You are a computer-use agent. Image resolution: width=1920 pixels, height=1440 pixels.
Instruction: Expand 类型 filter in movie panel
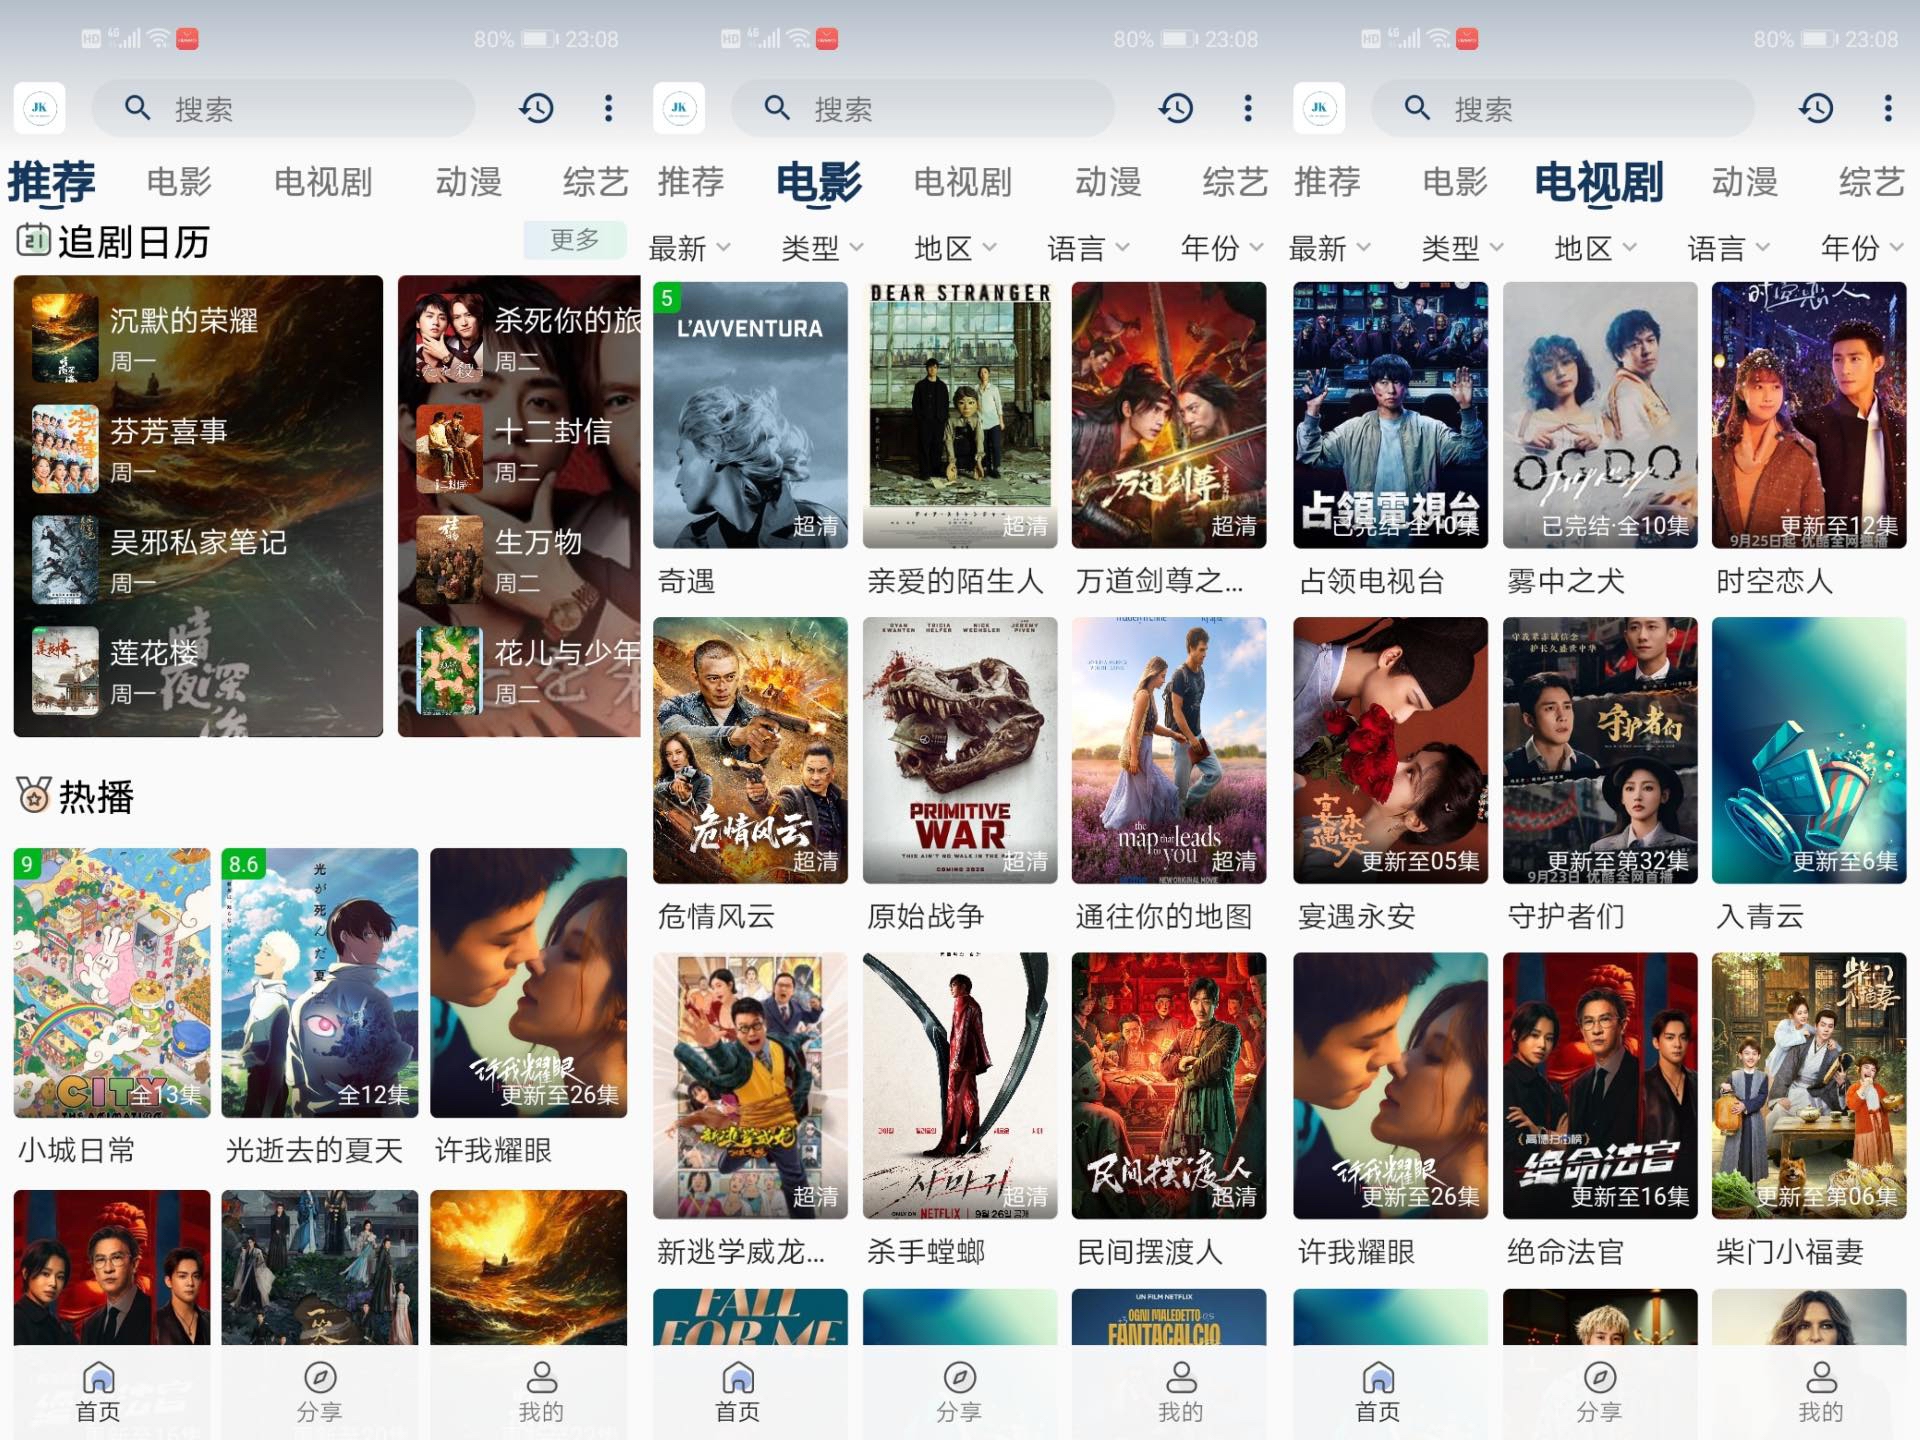pos(822,248)
